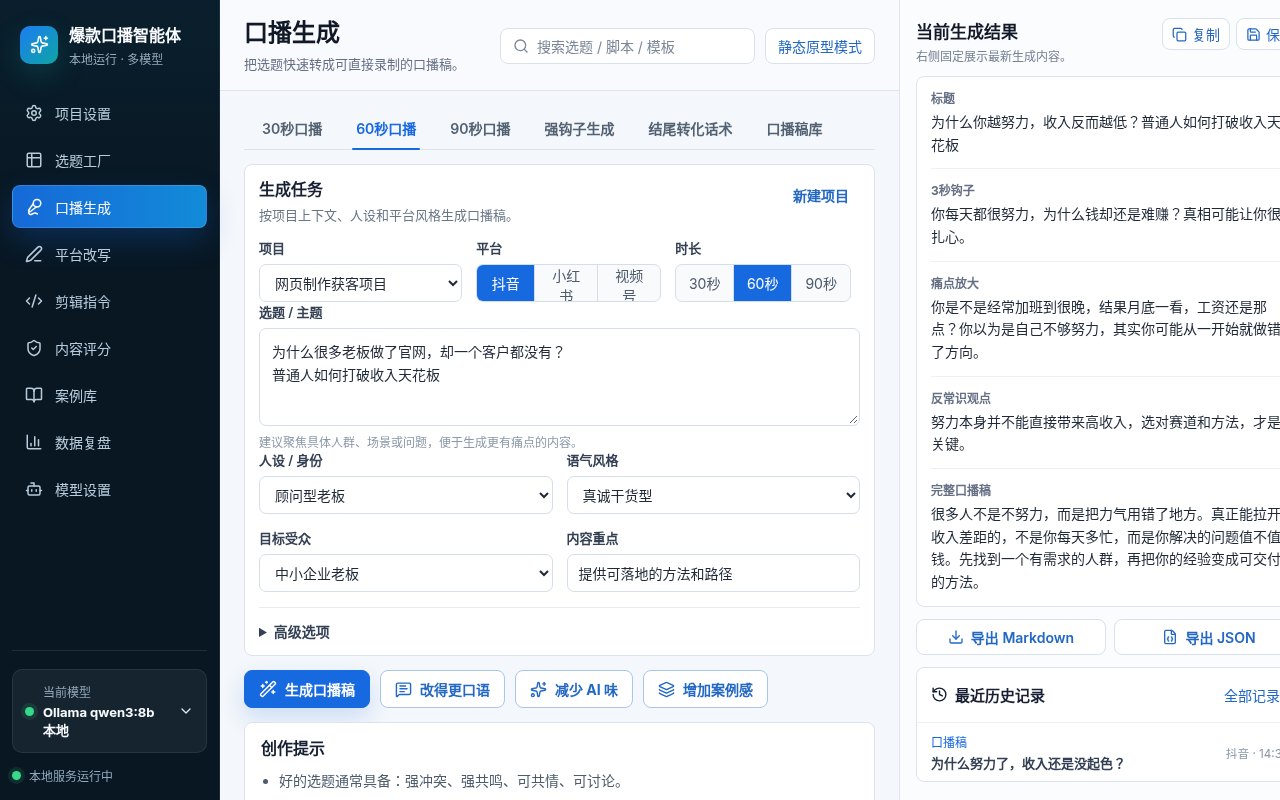Screen dimensions: 1280x800
Task: Click the download icon in 导出 Markdown
Action: [956, 637]
